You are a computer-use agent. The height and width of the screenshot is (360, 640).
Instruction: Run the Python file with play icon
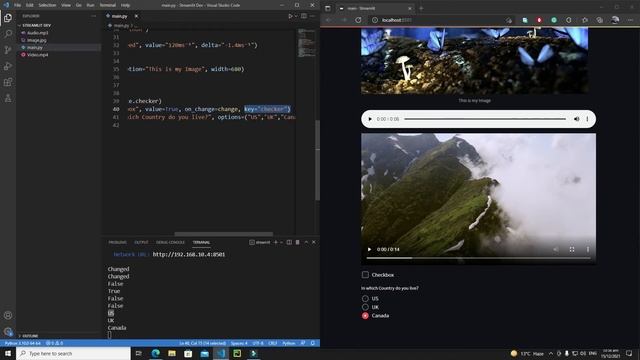pos(290,16)
